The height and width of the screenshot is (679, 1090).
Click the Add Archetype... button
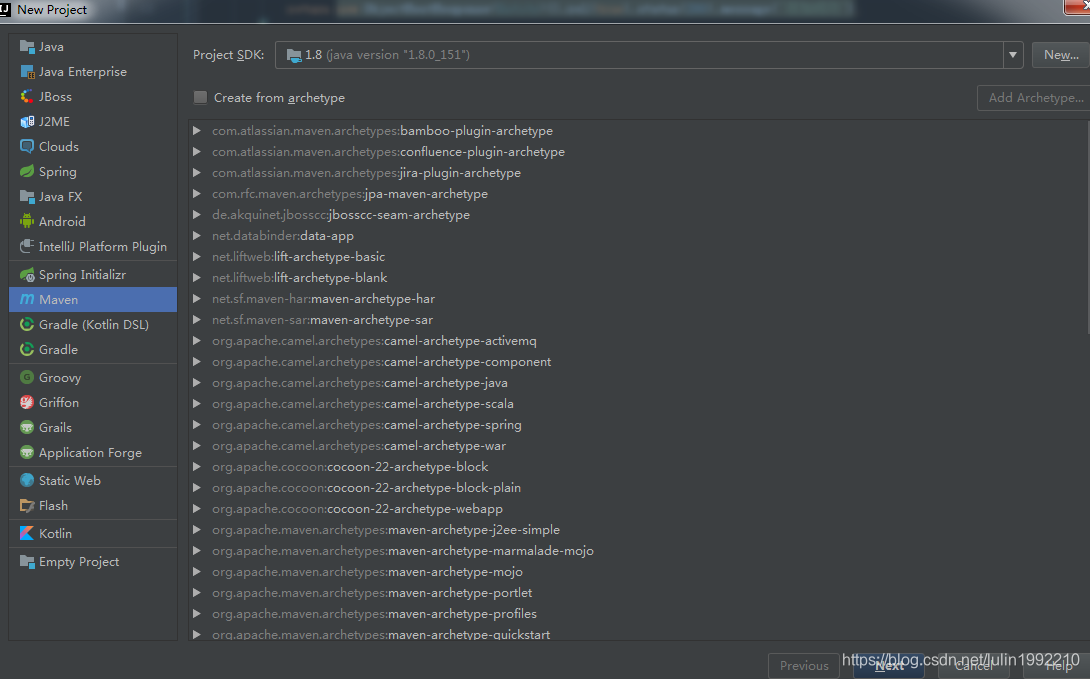[x=1034, y=98]
